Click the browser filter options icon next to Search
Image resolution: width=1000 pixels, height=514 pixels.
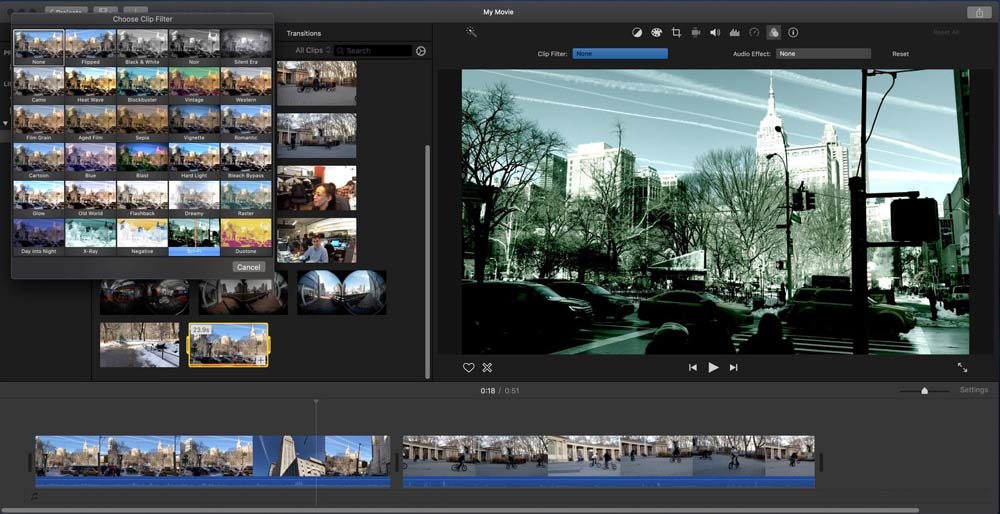tap(421, 51)
